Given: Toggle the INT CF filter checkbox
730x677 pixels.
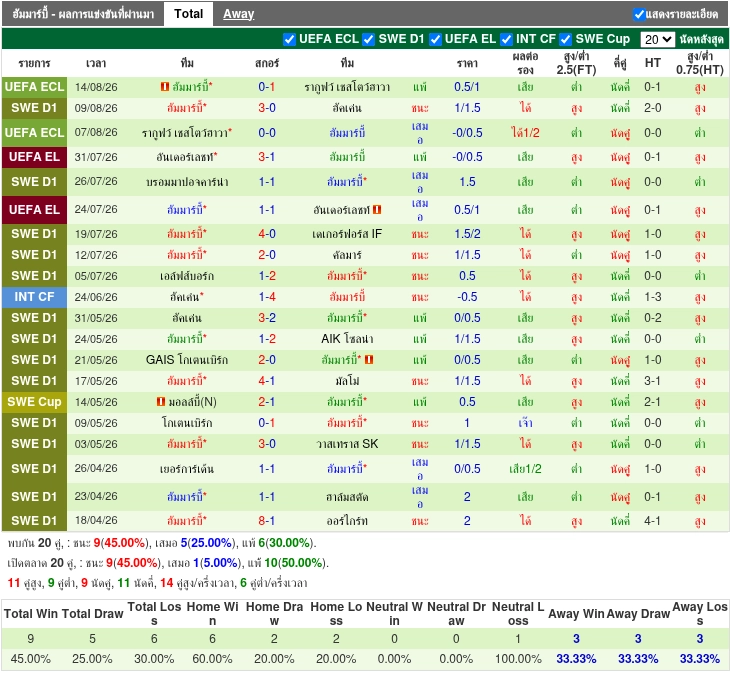Looking at the screenshot, I should pos(507,40).
